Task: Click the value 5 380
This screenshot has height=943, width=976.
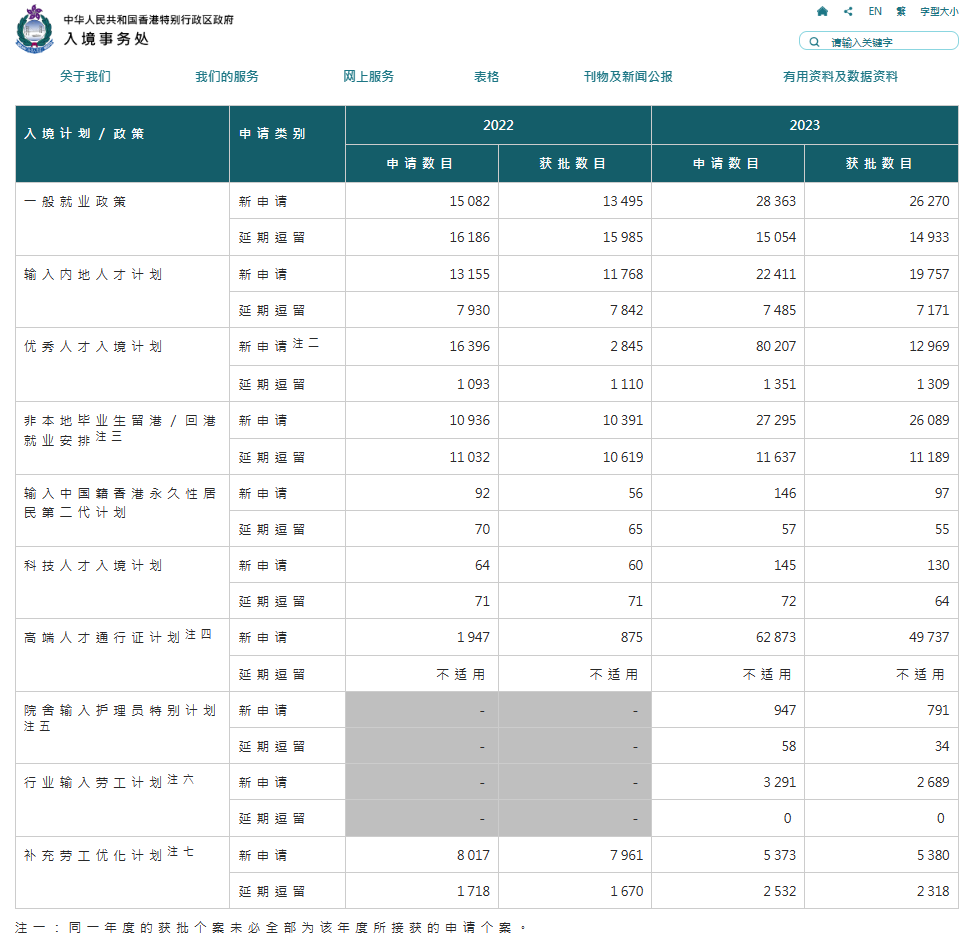Action: click(x=932, y=856)
